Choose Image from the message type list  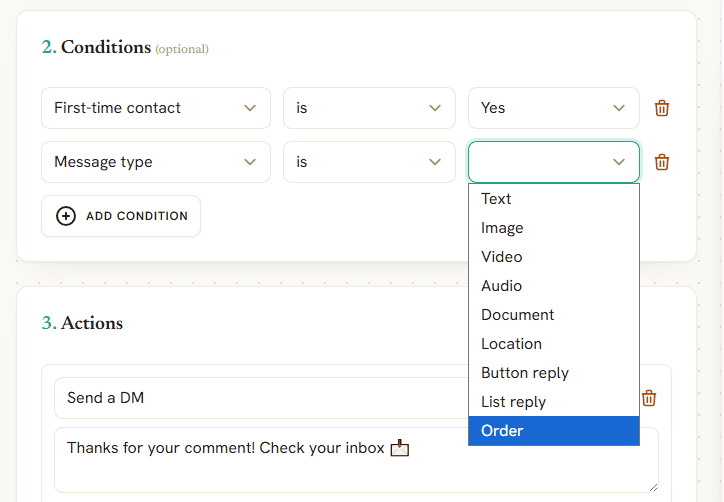point(554,228)
